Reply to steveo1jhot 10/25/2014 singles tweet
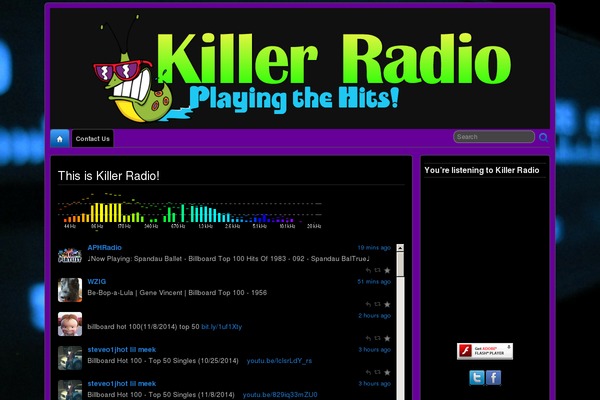The width and height of the screenshot is (600, 400). (x=368, y=372)
